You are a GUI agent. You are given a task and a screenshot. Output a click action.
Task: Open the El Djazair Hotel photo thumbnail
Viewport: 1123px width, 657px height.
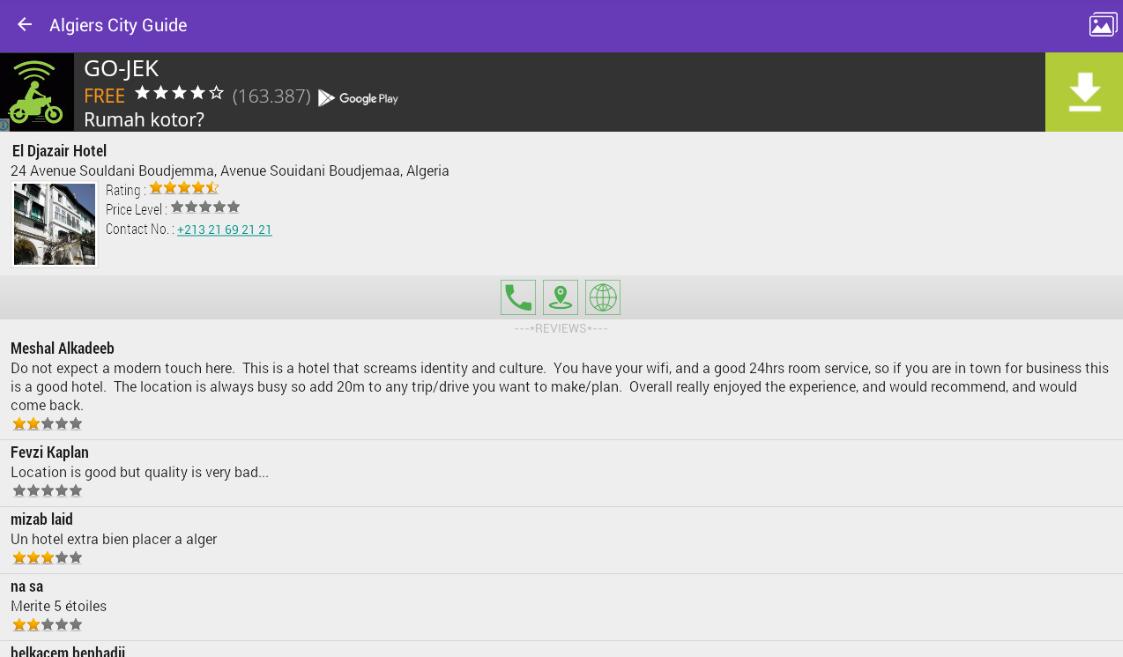pos(54,224)
